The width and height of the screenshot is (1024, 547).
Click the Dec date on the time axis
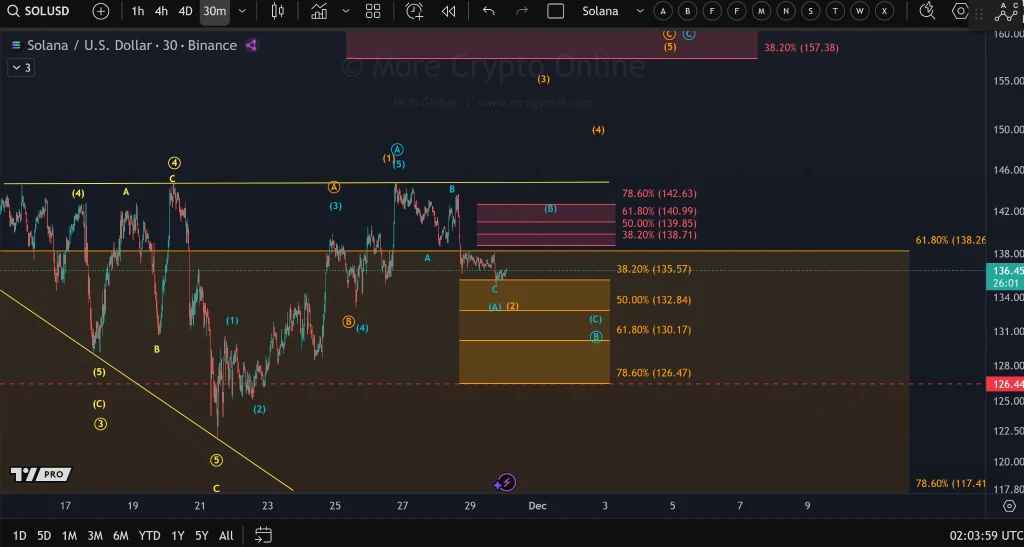click(537, 506)
